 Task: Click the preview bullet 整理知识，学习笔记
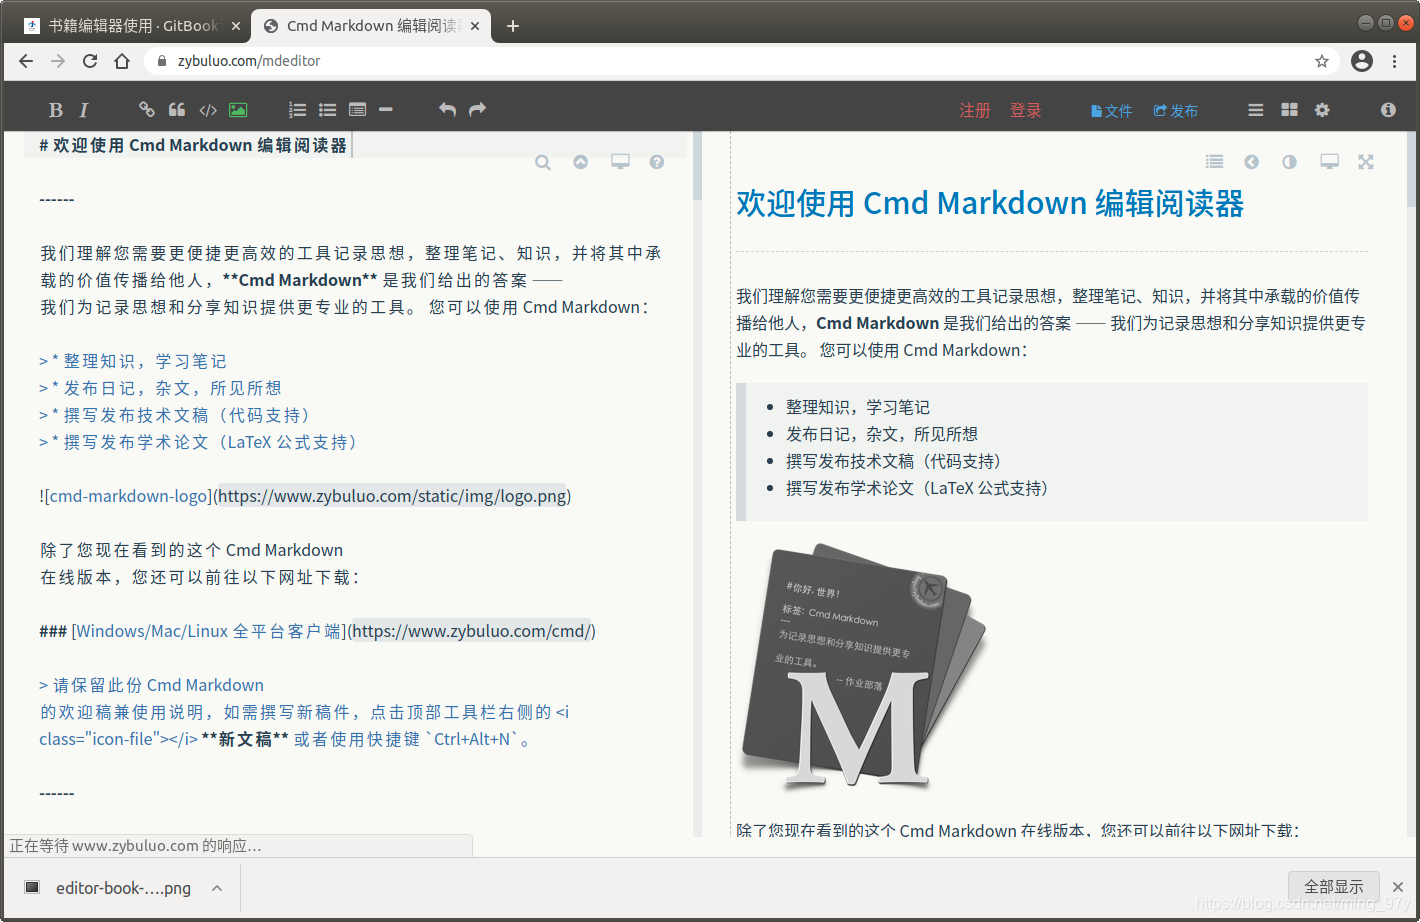(858, 407)
